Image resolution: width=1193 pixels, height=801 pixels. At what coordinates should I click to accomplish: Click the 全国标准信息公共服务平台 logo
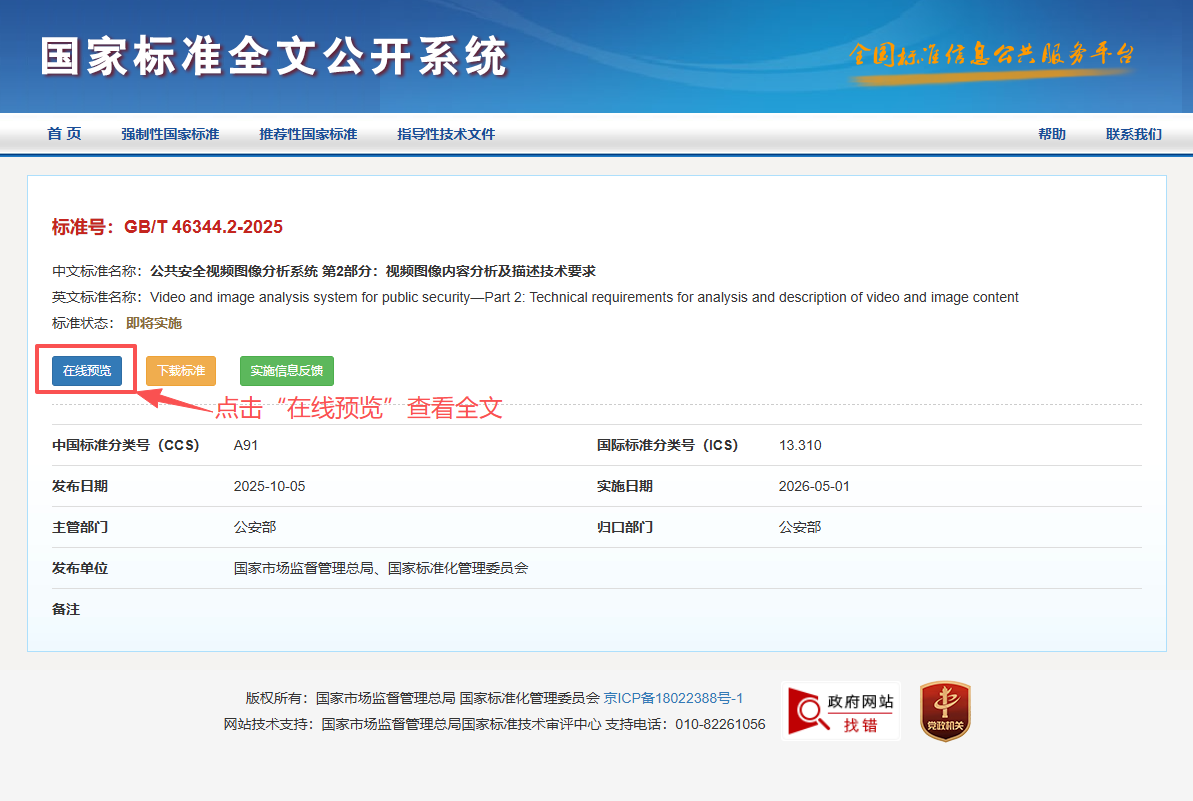[x=991, y=55]
